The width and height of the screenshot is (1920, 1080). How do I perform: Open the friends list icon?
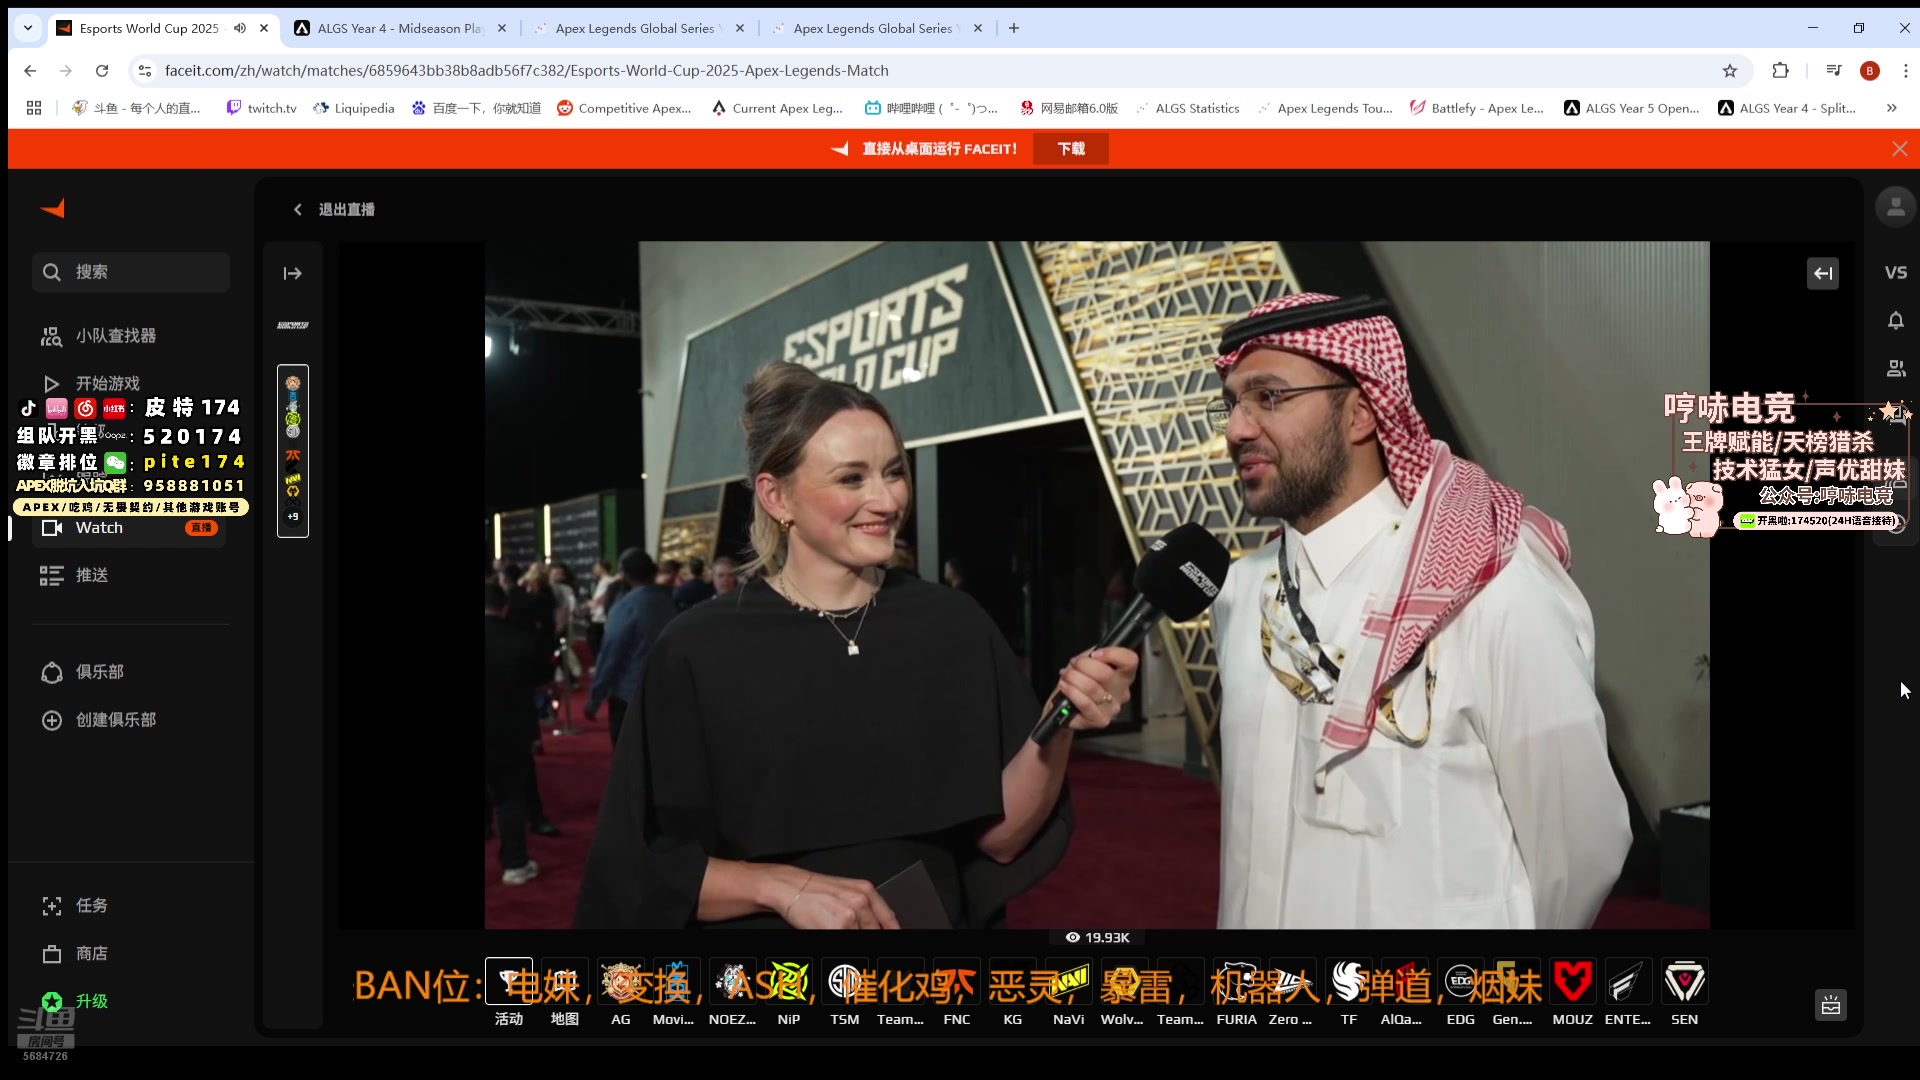pyautogui.click(x=1895, y=369)
